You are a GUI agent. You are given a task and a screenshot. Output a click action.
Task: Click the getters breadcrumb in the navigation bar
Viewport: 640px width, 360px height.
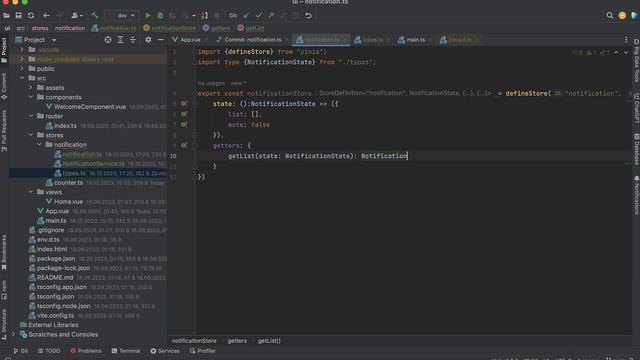(x=216, y=28)
